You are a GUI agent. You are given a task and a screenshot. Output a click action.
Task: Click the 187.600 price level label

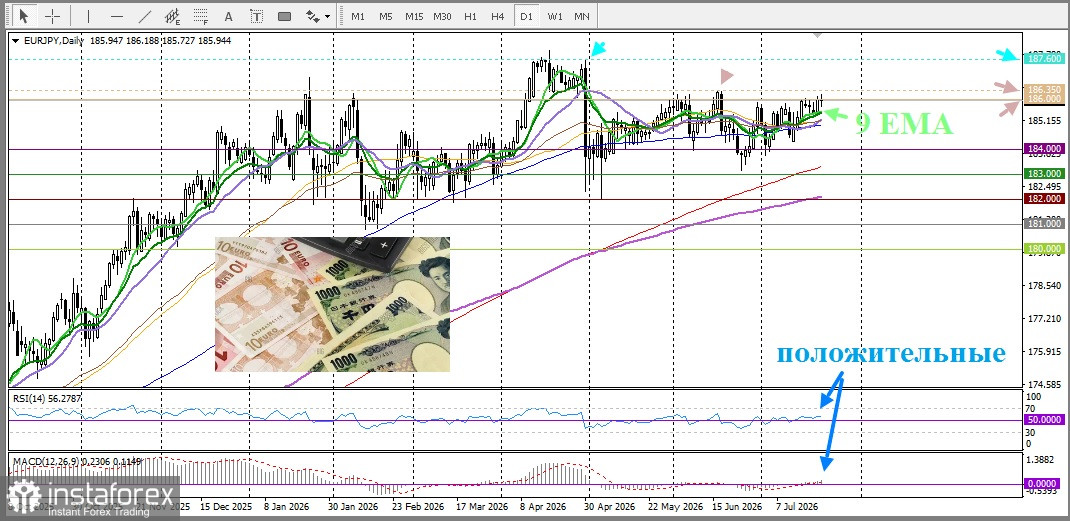pos(1044,59)
